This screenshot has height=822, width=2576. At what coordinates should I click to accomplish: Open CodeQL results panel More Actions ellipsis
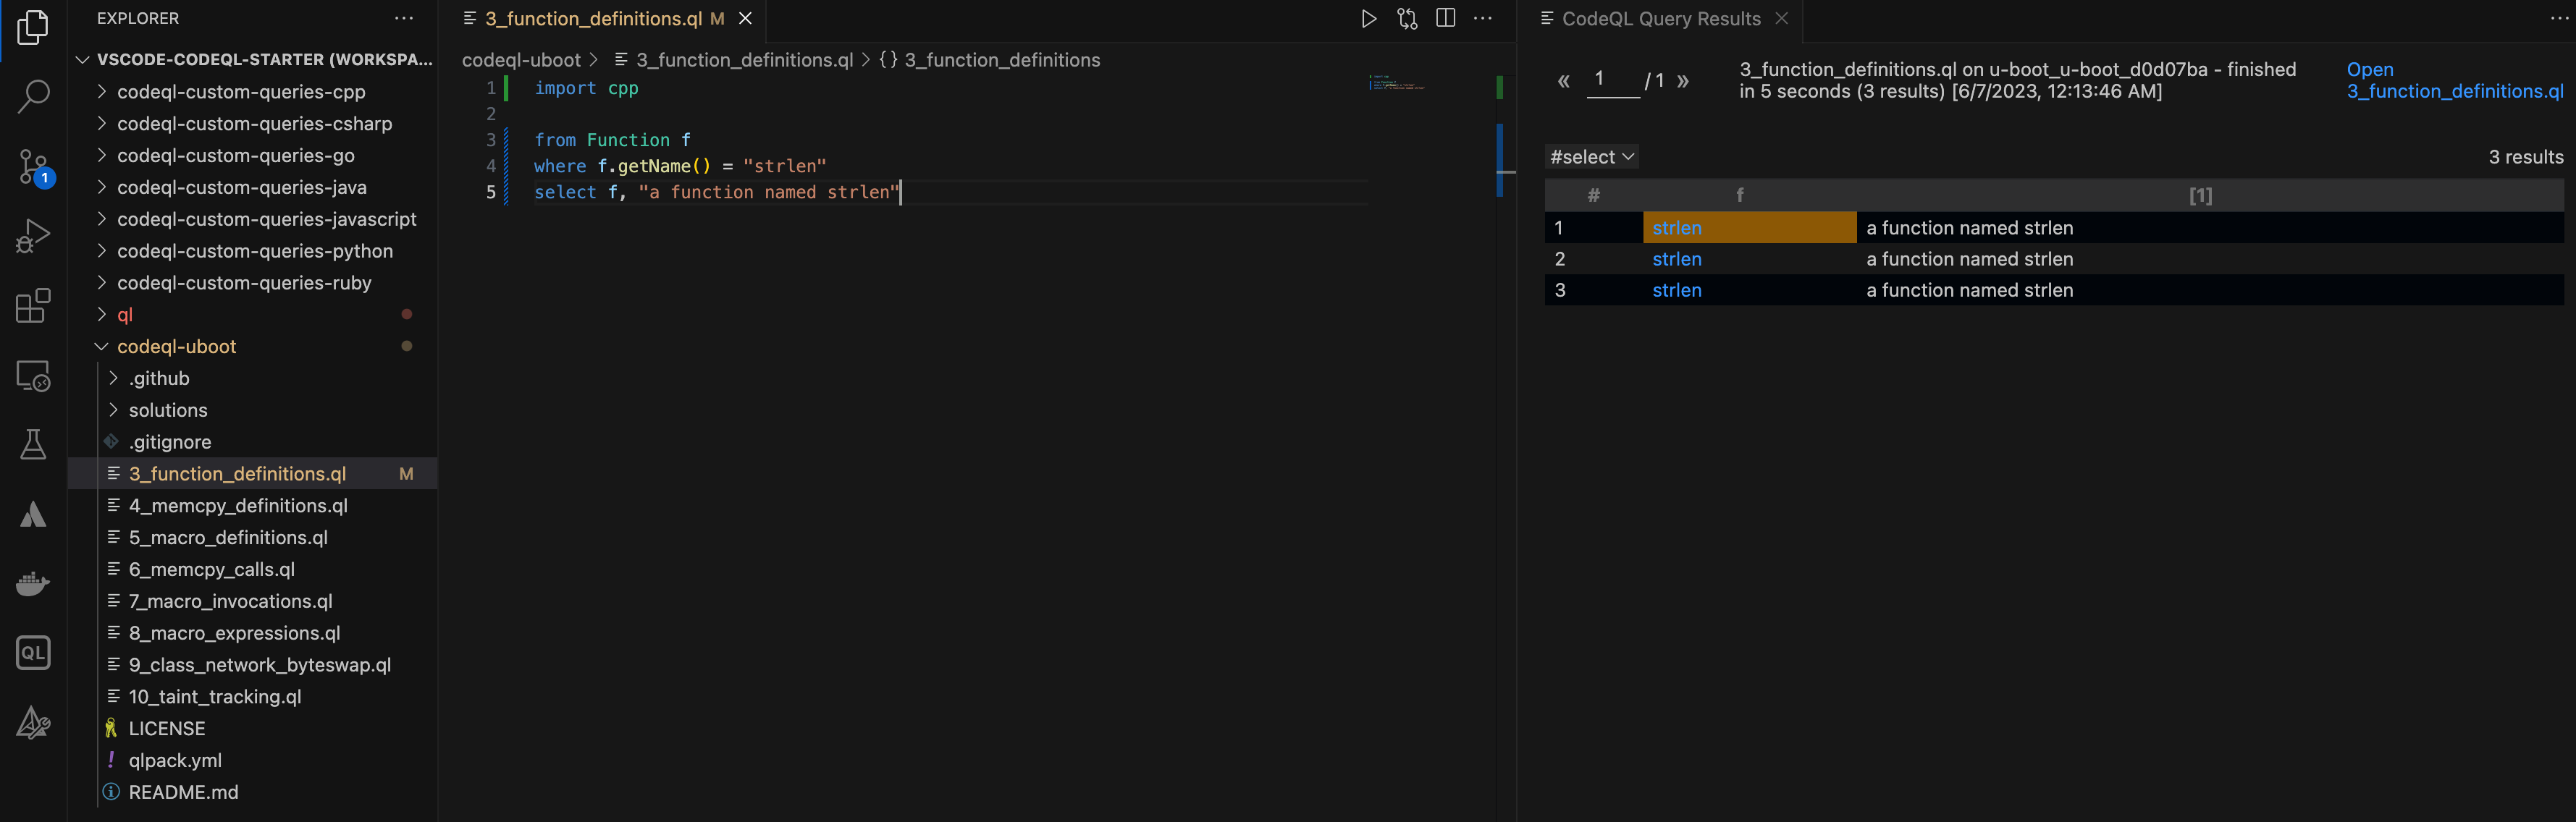(x=2559, y=19)
